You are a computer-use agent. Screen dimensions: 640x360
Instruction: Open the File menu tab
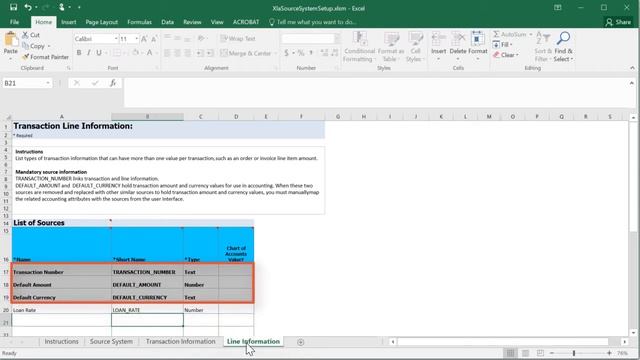[x=14, y=22]
